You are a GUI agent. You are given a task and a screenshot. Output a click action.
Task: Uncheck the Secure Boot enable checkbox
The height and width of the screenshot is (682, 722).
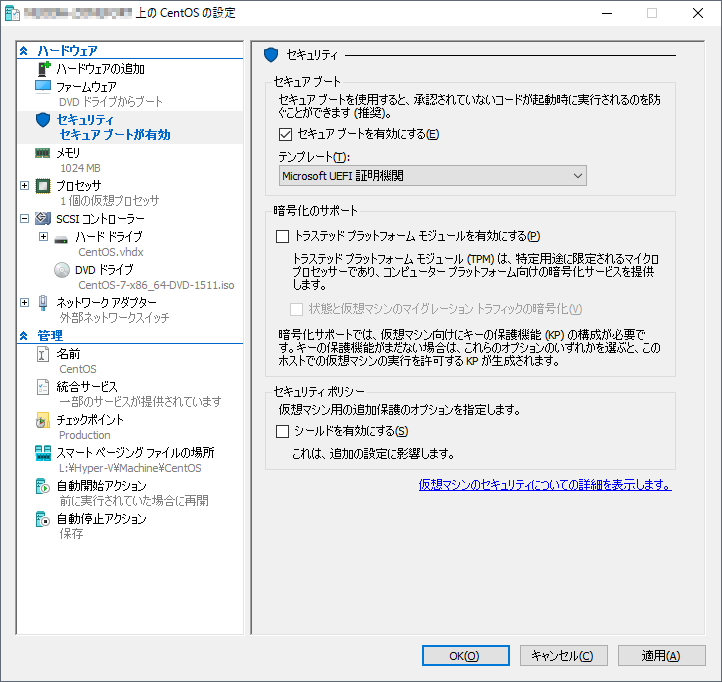point(285,134)
